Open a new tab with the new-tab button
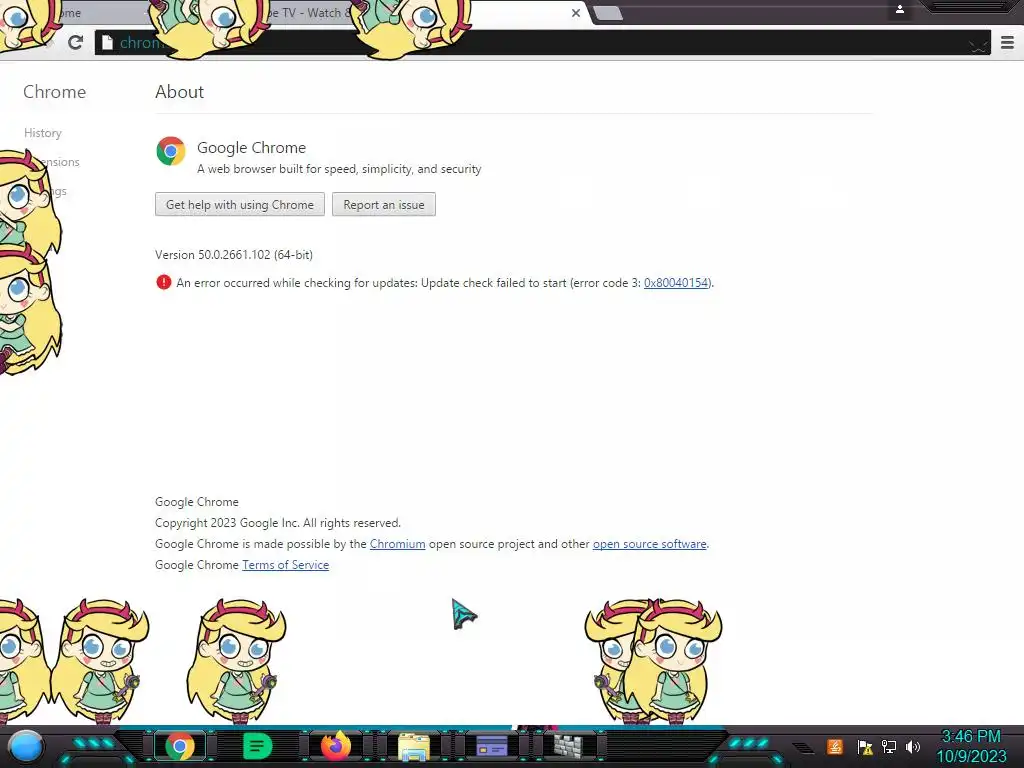This screenshot has width=1024, height=768. (x=609, y=13)
